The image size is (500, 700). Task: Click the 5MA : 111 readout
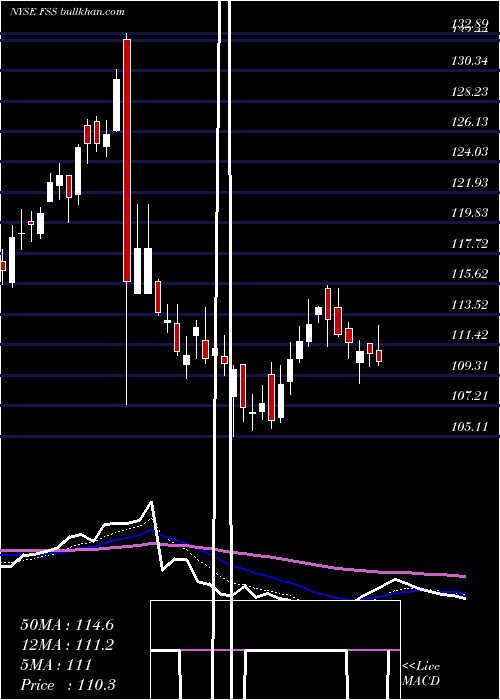pos(56,665)
